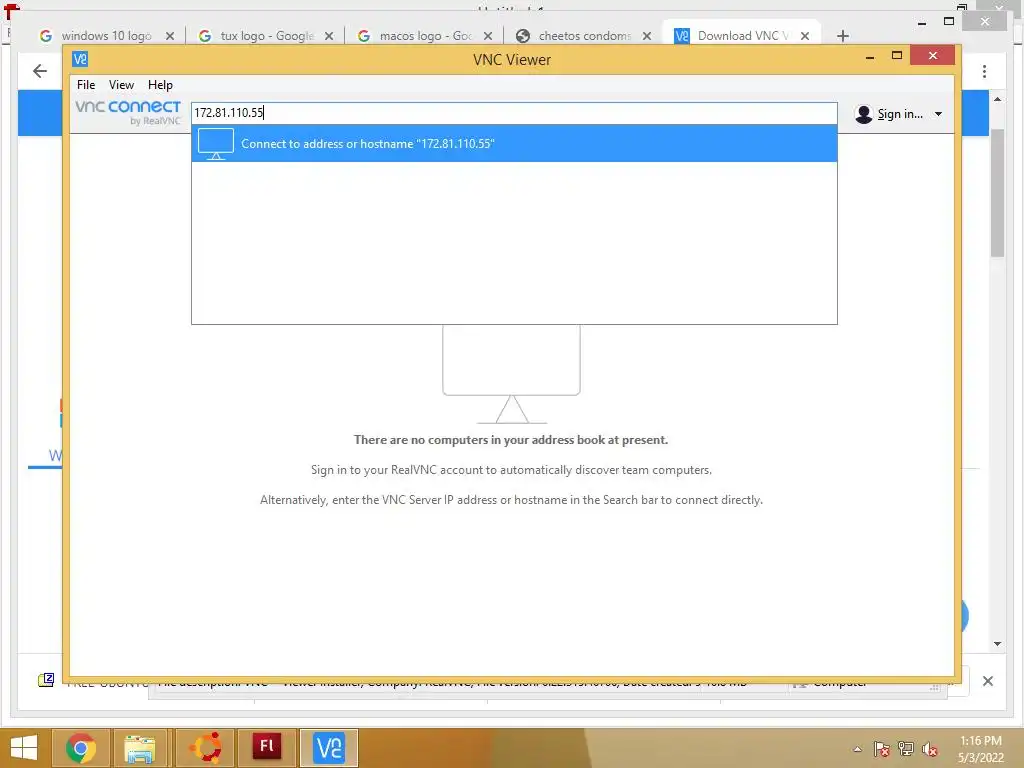Image resolution: width=1024 pixels, height=768 pixels.
Task: Click the Action Center flag tray icon
Action: (882, 749)
